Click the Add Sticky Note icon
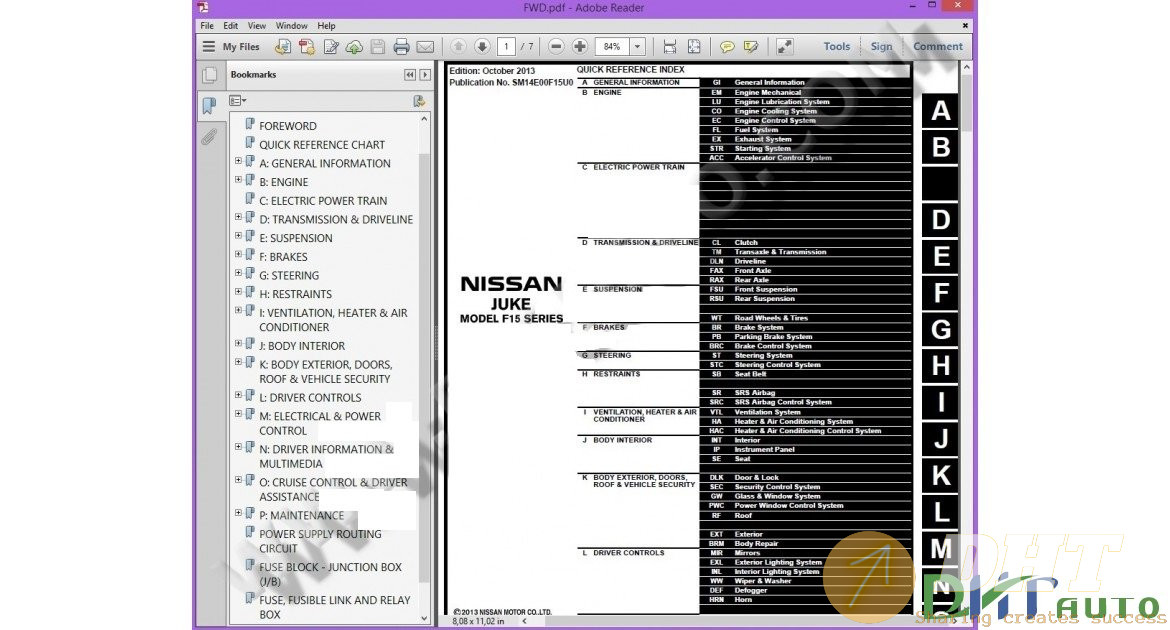 point(727,46)
